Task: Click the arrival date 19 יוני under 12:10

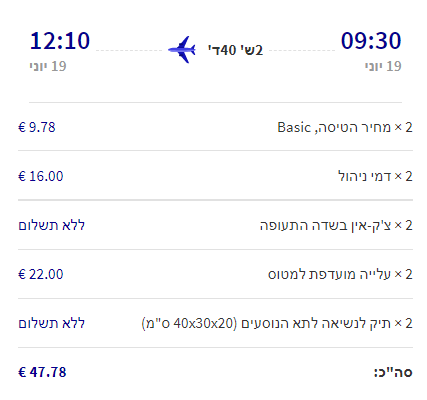Action: 48,66
